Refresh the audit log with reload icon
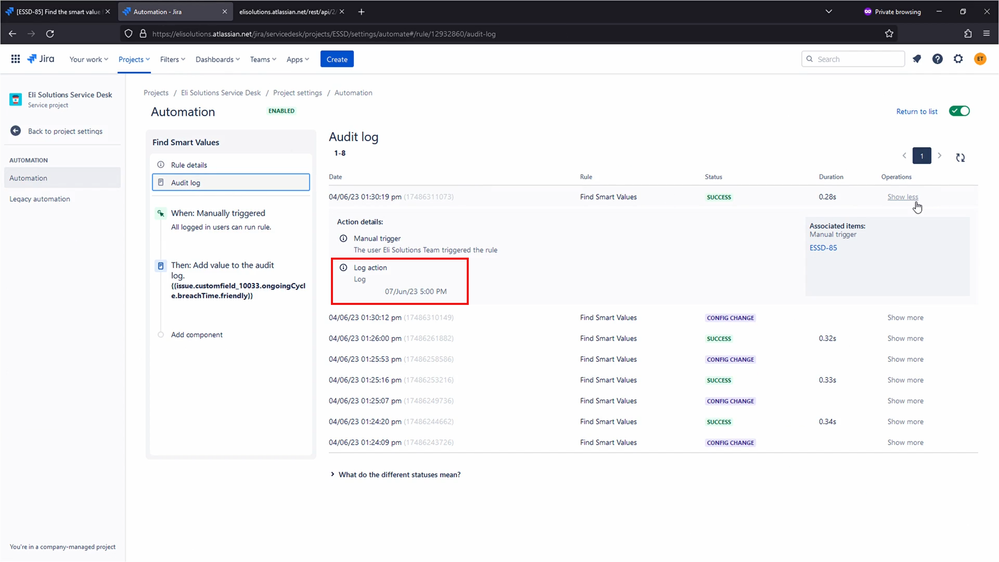 (x=960, y=157)
